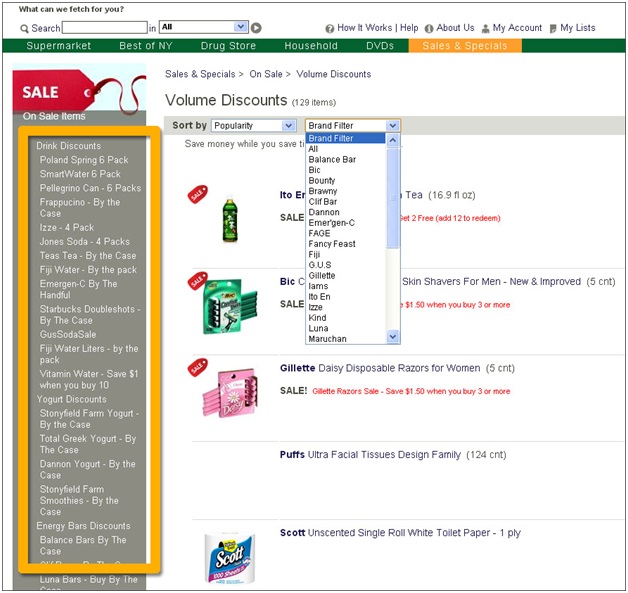
Task: Focus the search text field
Action: (105, 28)
